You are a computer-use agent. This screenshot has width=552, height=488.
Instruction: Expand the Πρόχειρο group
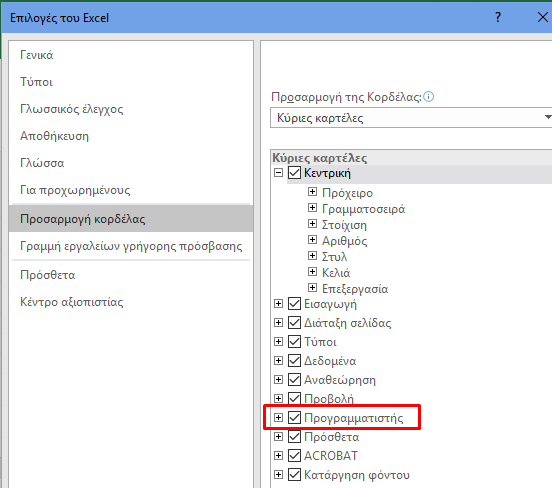pyautogui.click(x=312, y=192)
